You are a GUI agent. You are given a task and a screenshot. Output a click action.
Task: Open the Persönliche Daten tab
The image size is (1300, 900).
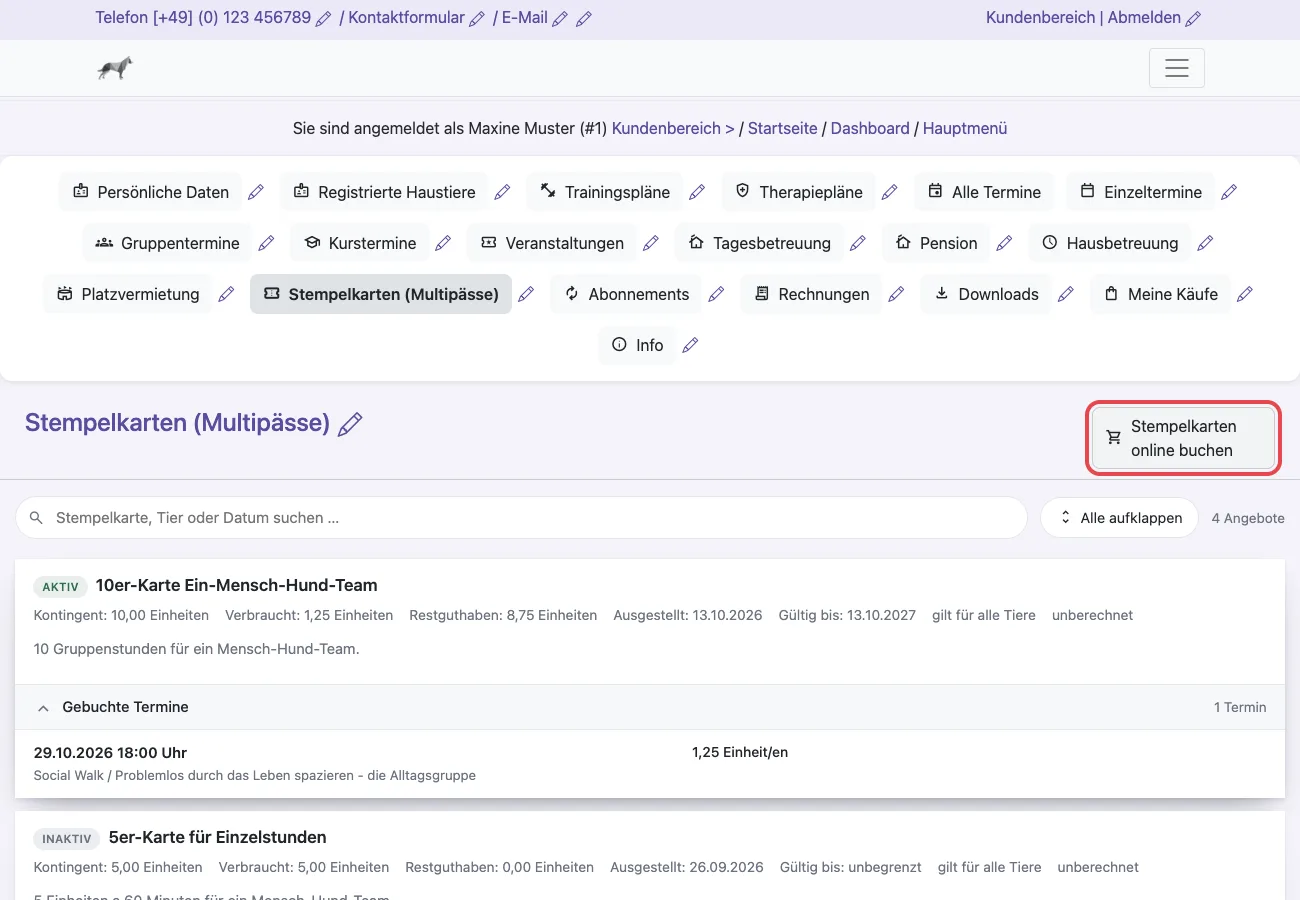pyautogui.click(x=150, y=192)
